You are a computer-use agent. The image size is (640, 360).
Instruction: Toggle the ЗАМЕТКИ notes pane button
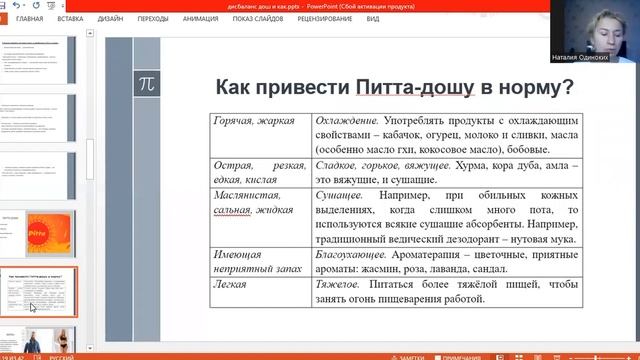[408, 358]
